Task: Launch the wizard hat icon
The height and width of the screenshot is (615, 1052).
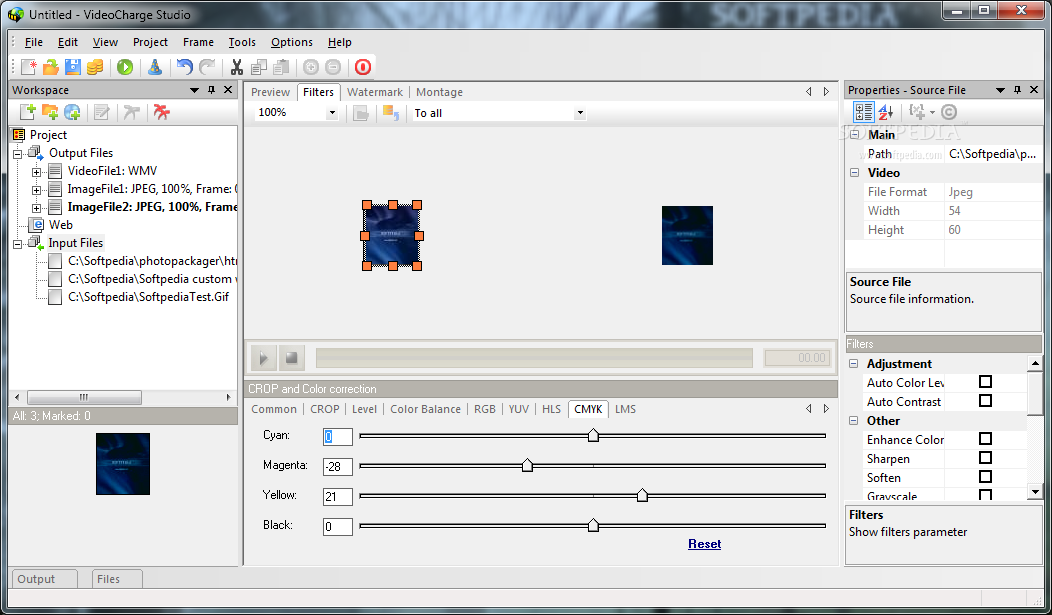Action: 155,67
